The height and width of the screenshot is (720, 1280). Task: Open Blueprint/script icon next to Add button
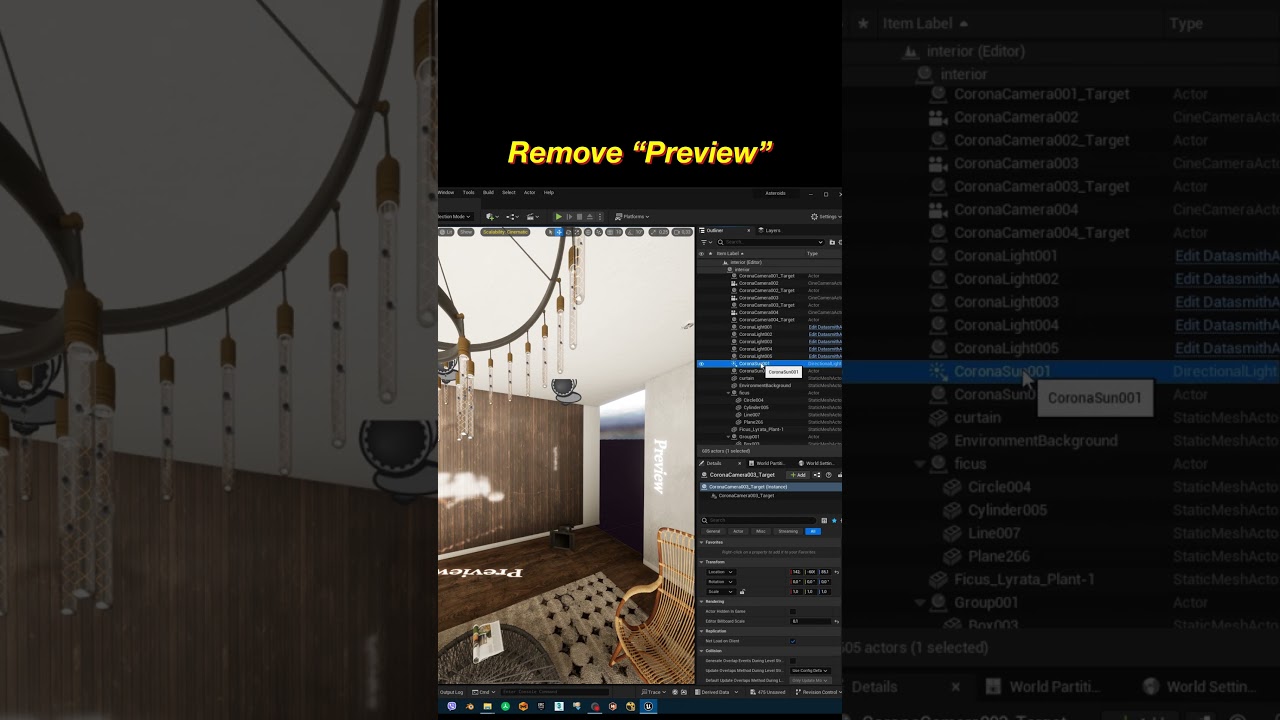click(x=817, y=475)
